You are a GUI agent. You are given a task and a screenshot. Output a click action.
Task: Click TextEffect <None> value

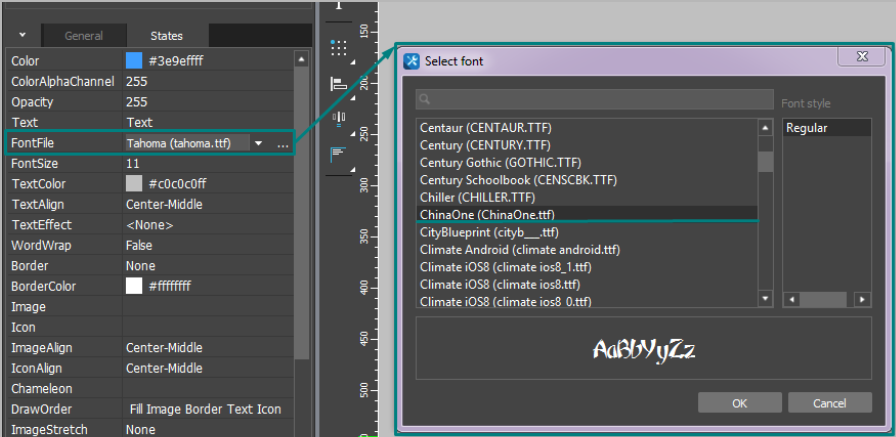click(x=149, y=225)
